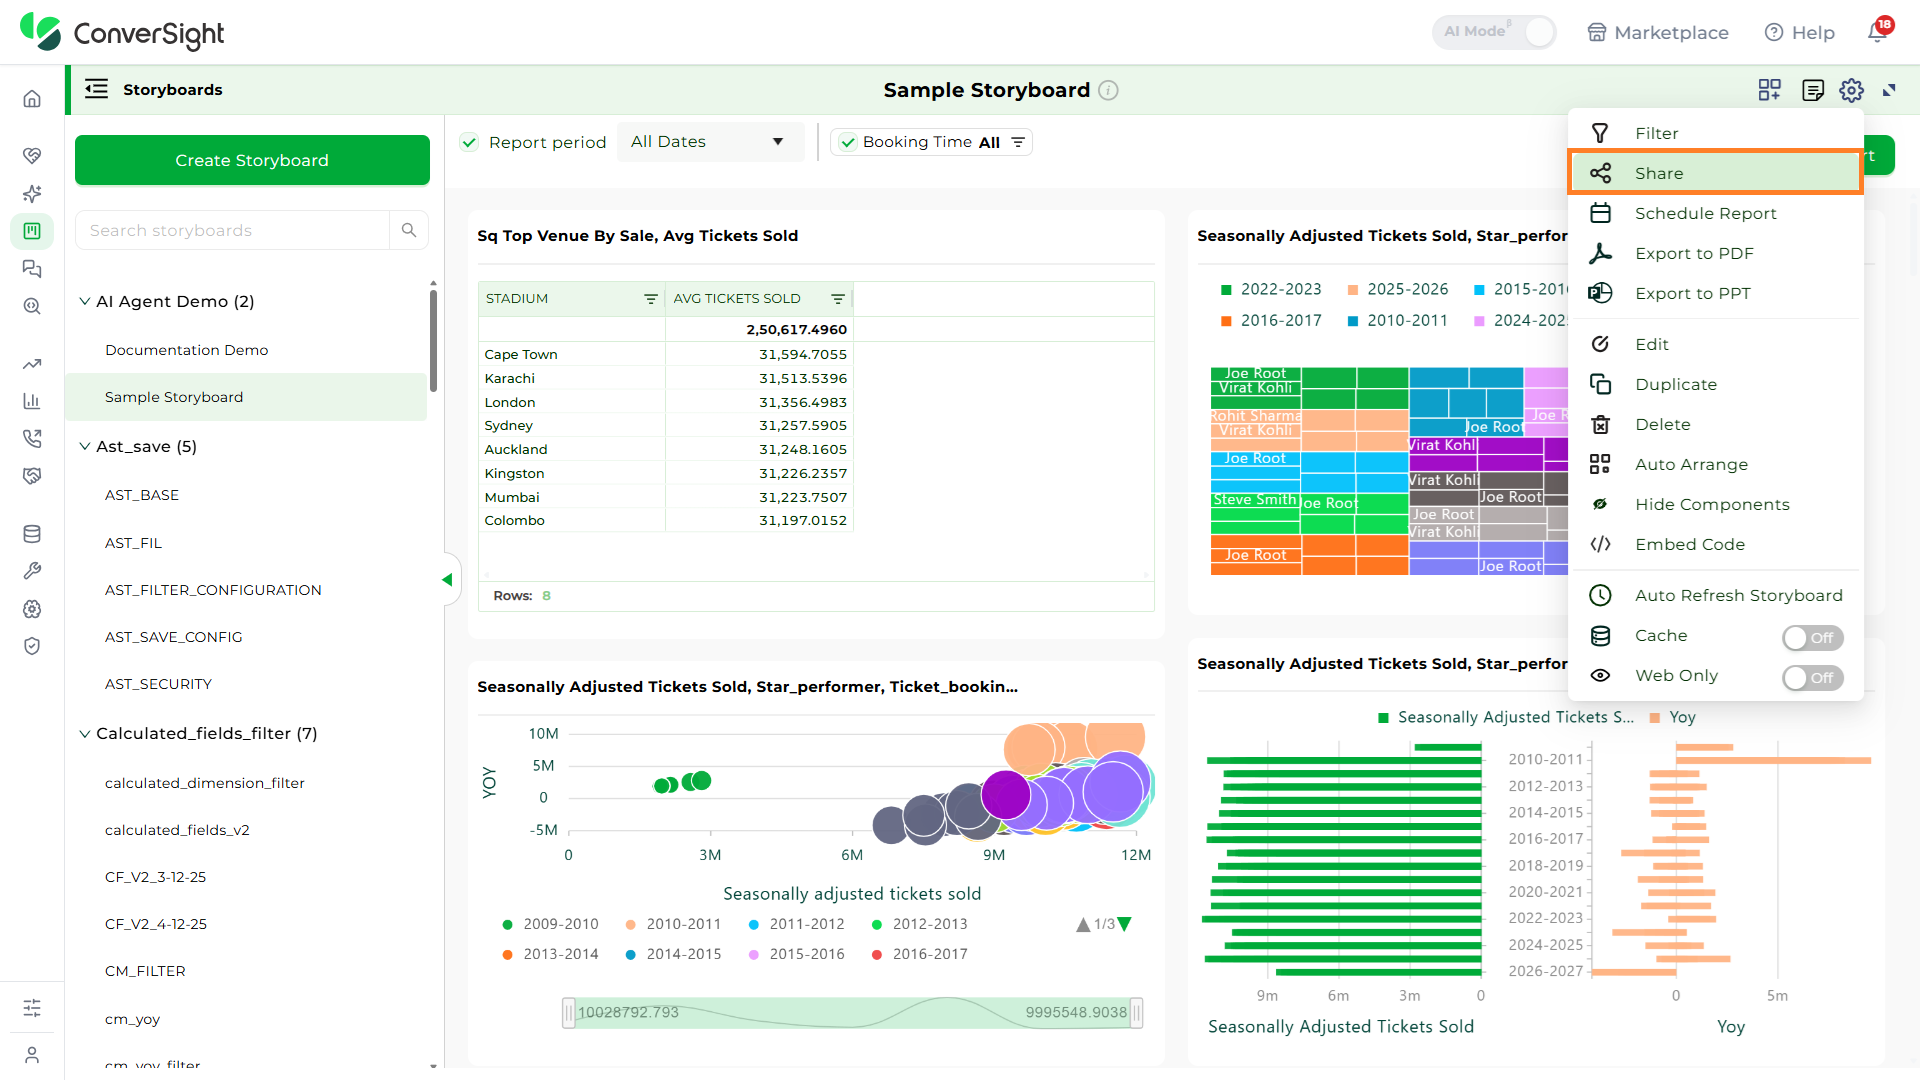Screen dimensions: 1920x1080
Task: Click the user profile icon in sidebar
Action: click(x=32, y=1054)
